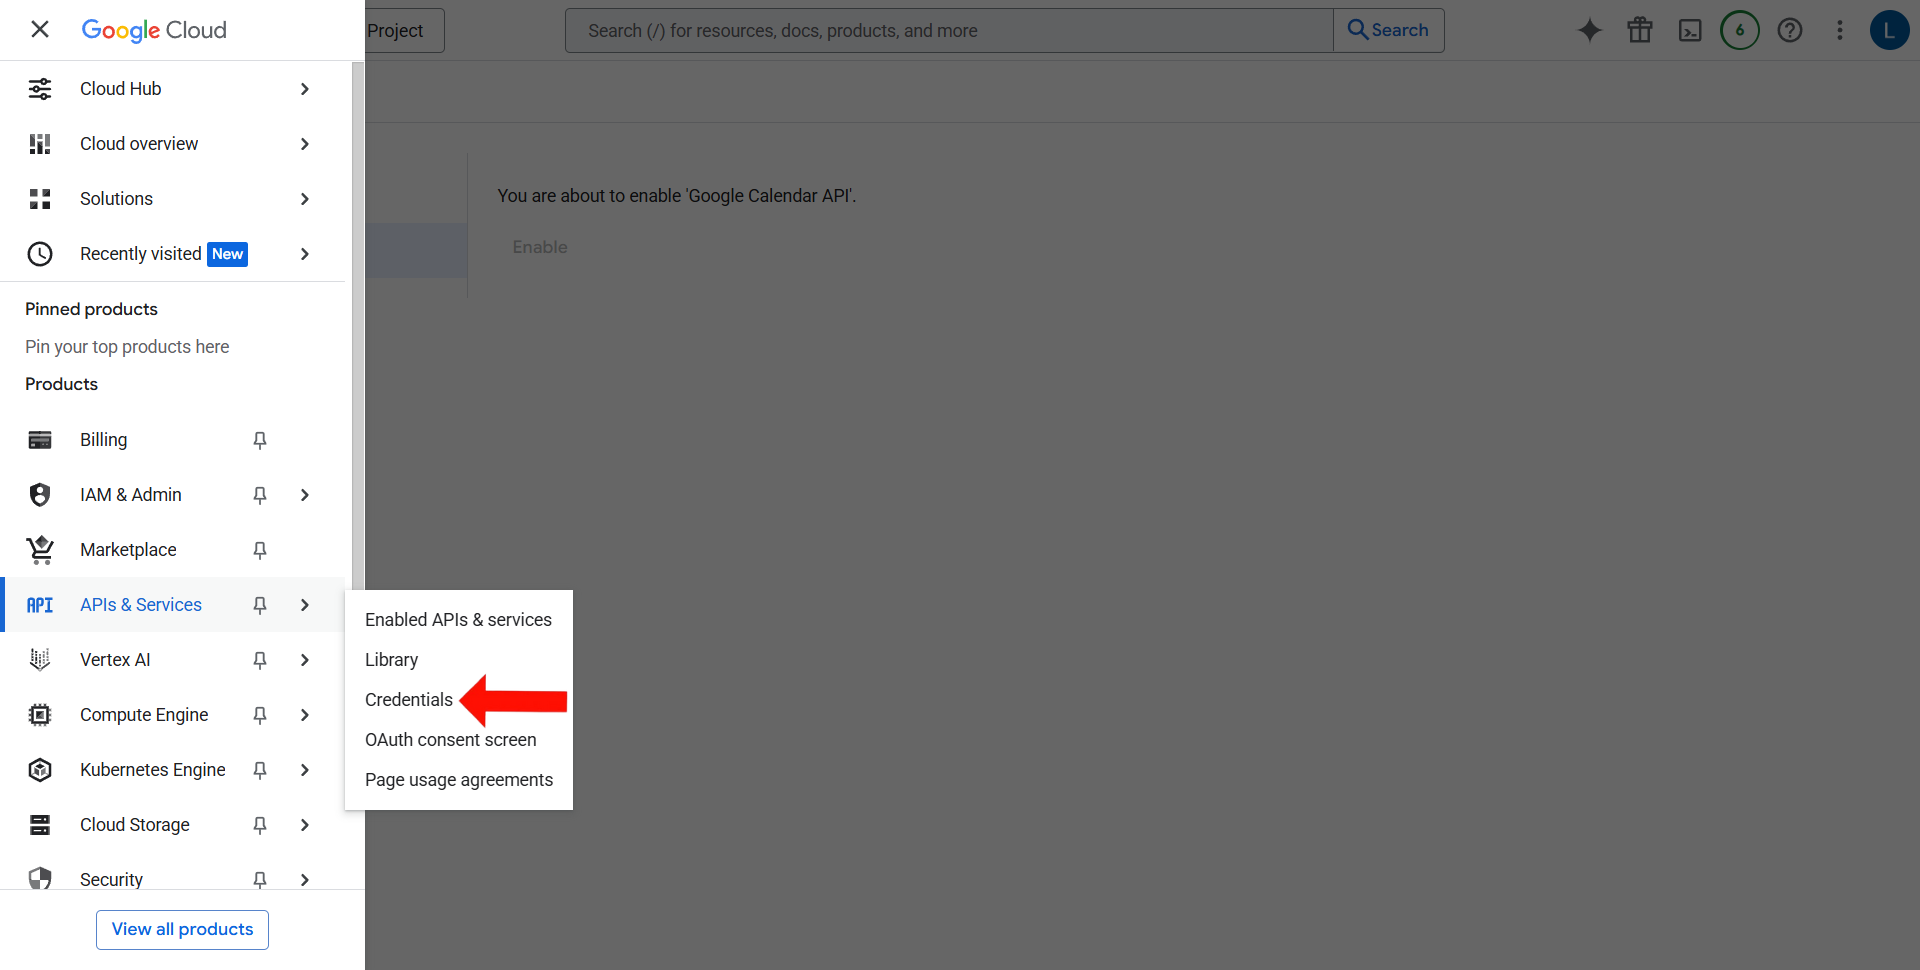This screenshot has height=970, width=1920.
Task: Pin the IAM & Admin product
Action: point(260,495)
